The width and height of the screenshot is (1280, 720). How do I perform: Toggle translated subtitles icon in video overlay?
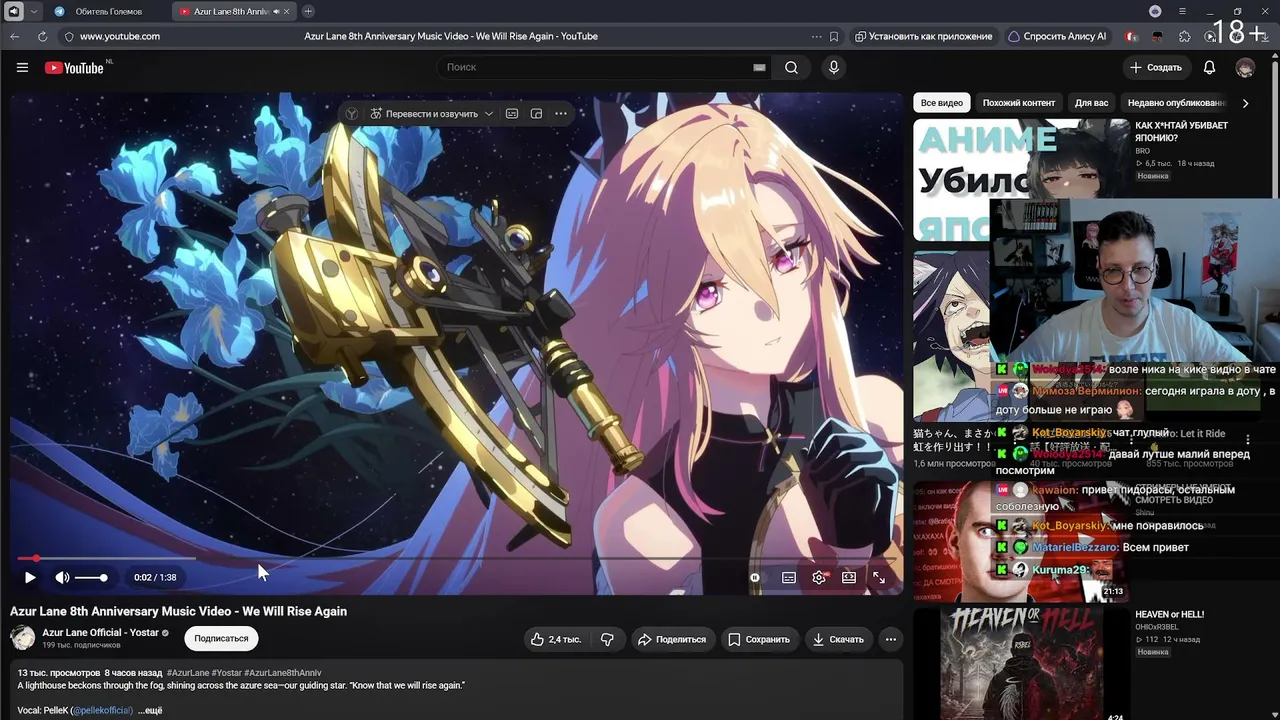click(512, 114)
